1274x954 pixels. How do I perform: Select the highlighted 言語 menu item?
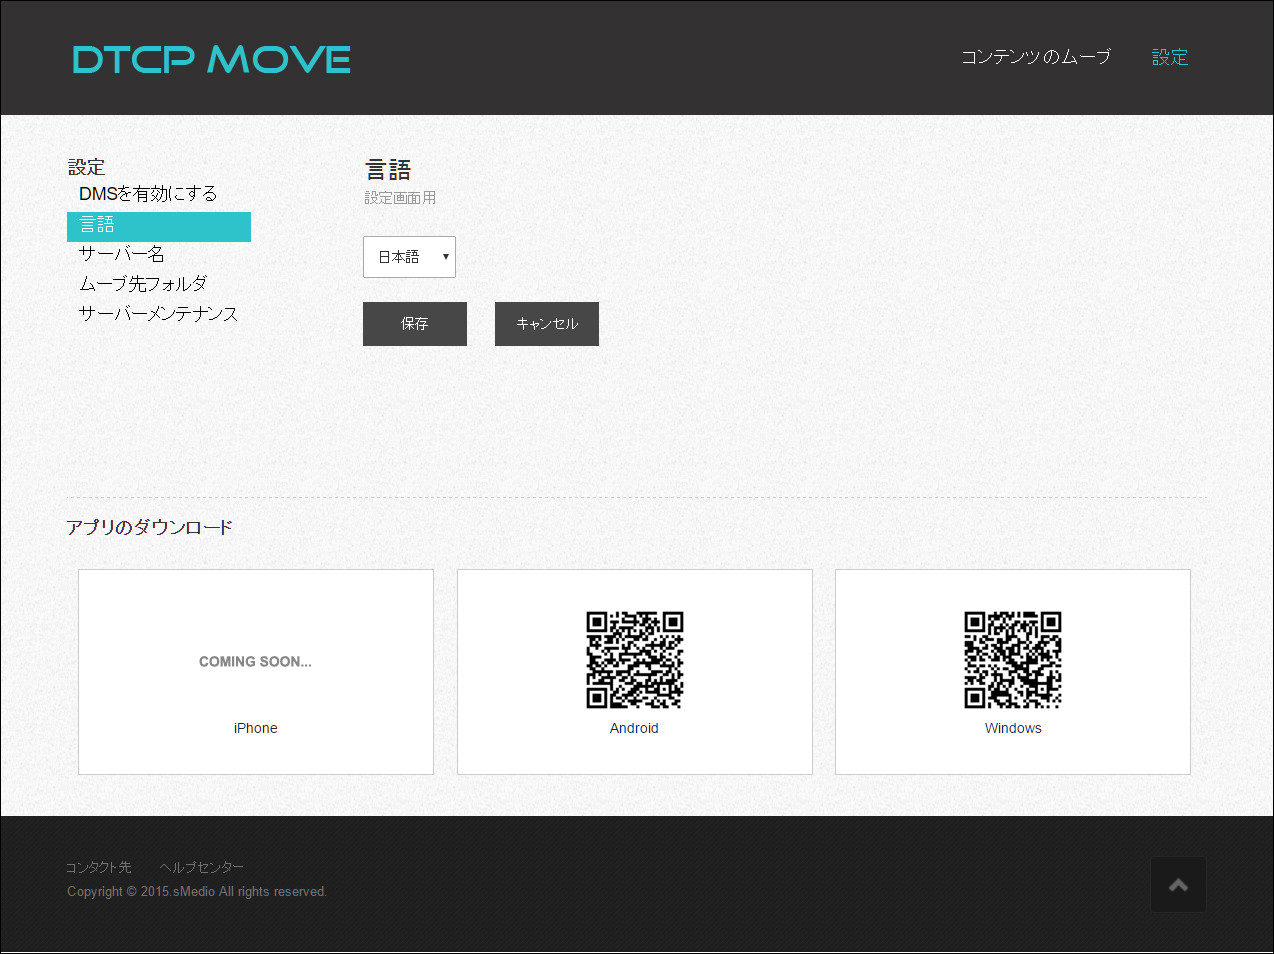pyautogui.click(x=97, y=225)
